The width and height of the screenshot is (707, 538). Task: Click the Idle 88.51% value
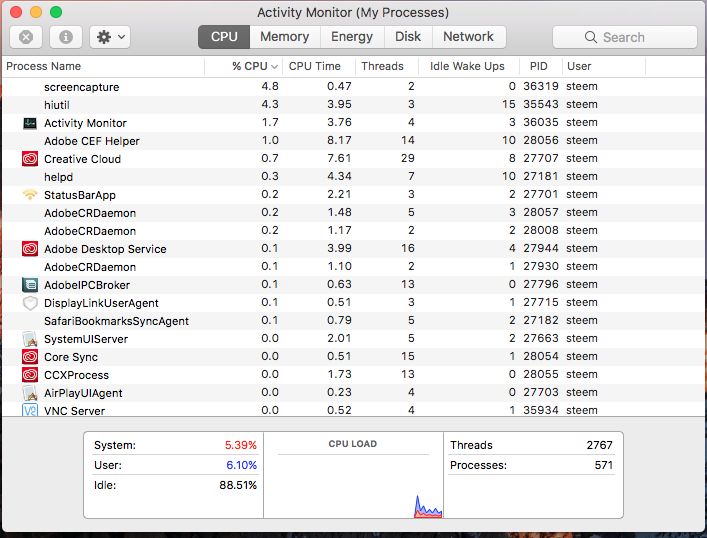[238, 485]
